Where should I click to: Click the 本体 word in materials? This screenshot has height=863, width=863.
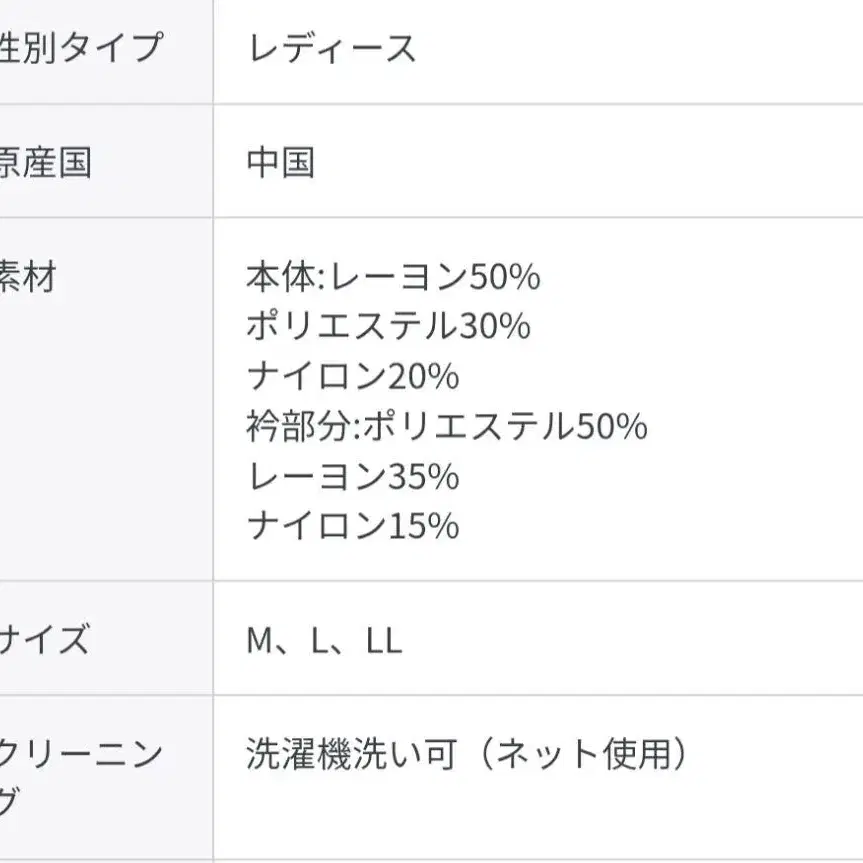click(282, 277)
